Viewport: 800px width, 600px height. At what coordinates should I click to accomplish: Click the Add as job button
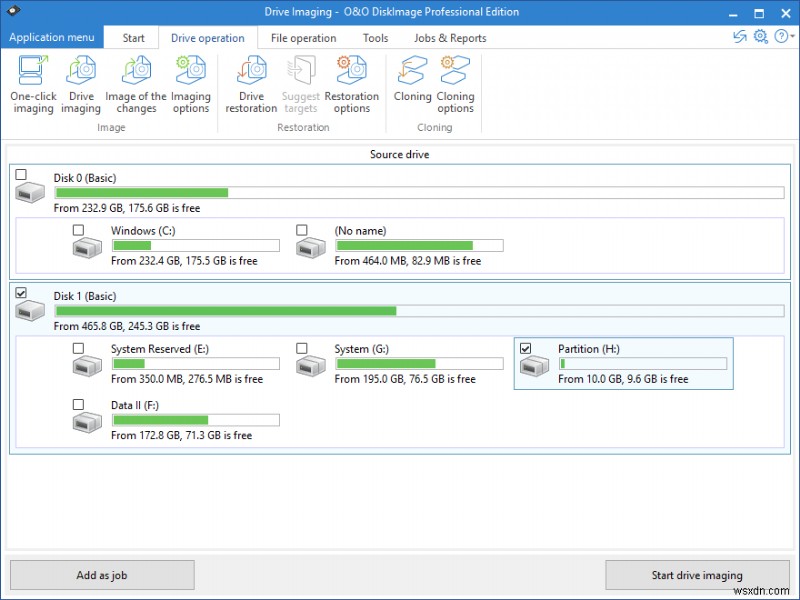(101, 575)
